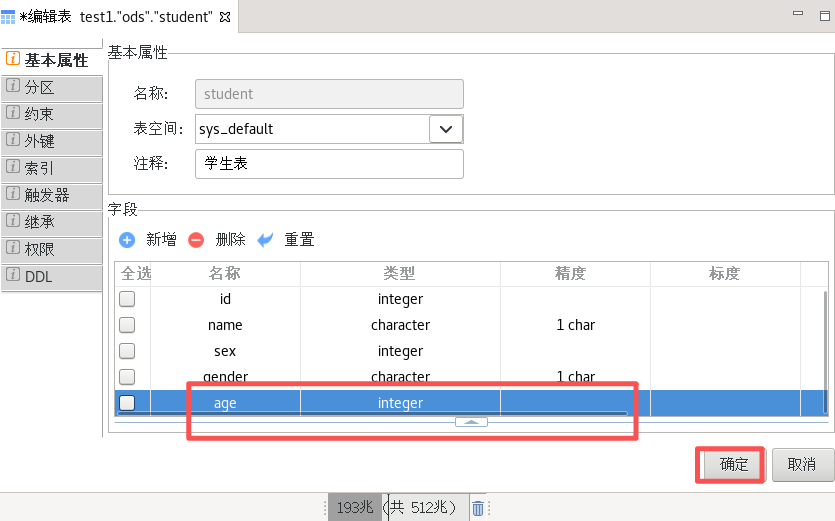Screen dimensions: 835x521
Task: Click into the 注释 comment field
Action: (329, 164)
